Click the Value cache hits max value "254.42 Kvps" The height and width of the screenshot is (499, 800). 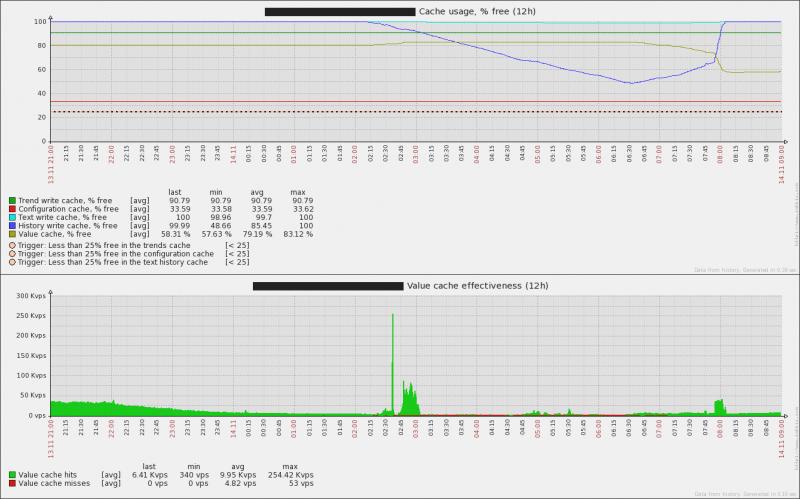point(291,475)
